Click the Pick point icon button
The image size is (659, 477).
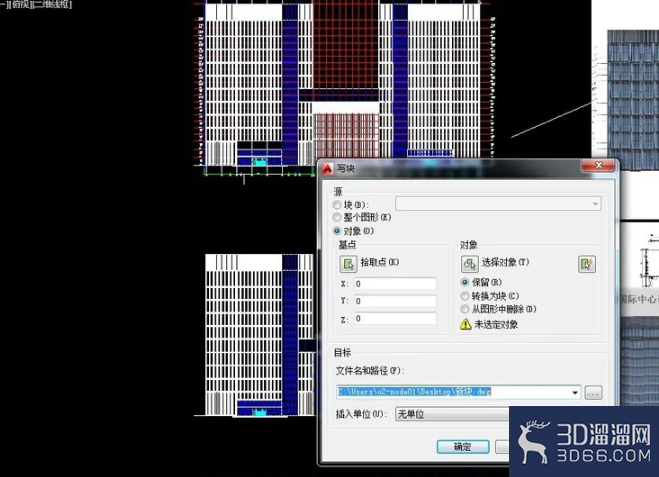[348, 264]
